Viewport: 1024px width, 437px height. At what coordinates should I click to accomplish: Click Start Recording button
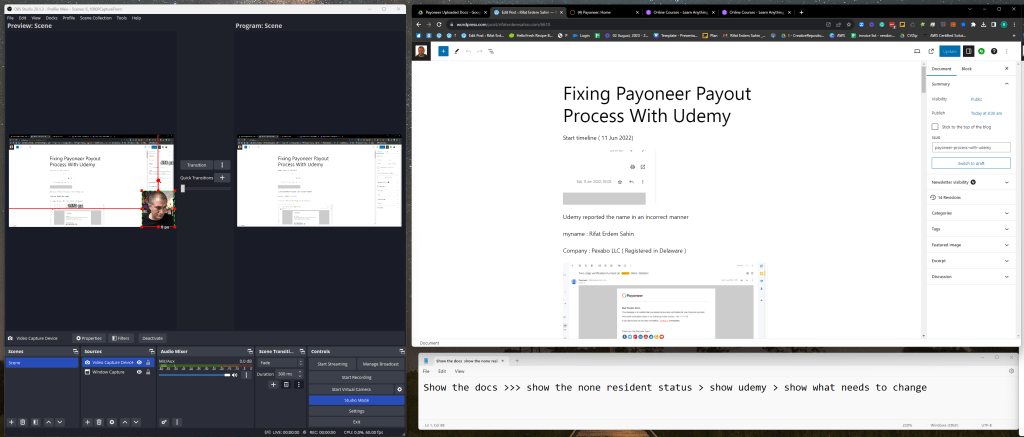pyautogui.click(x=356, y=377)
